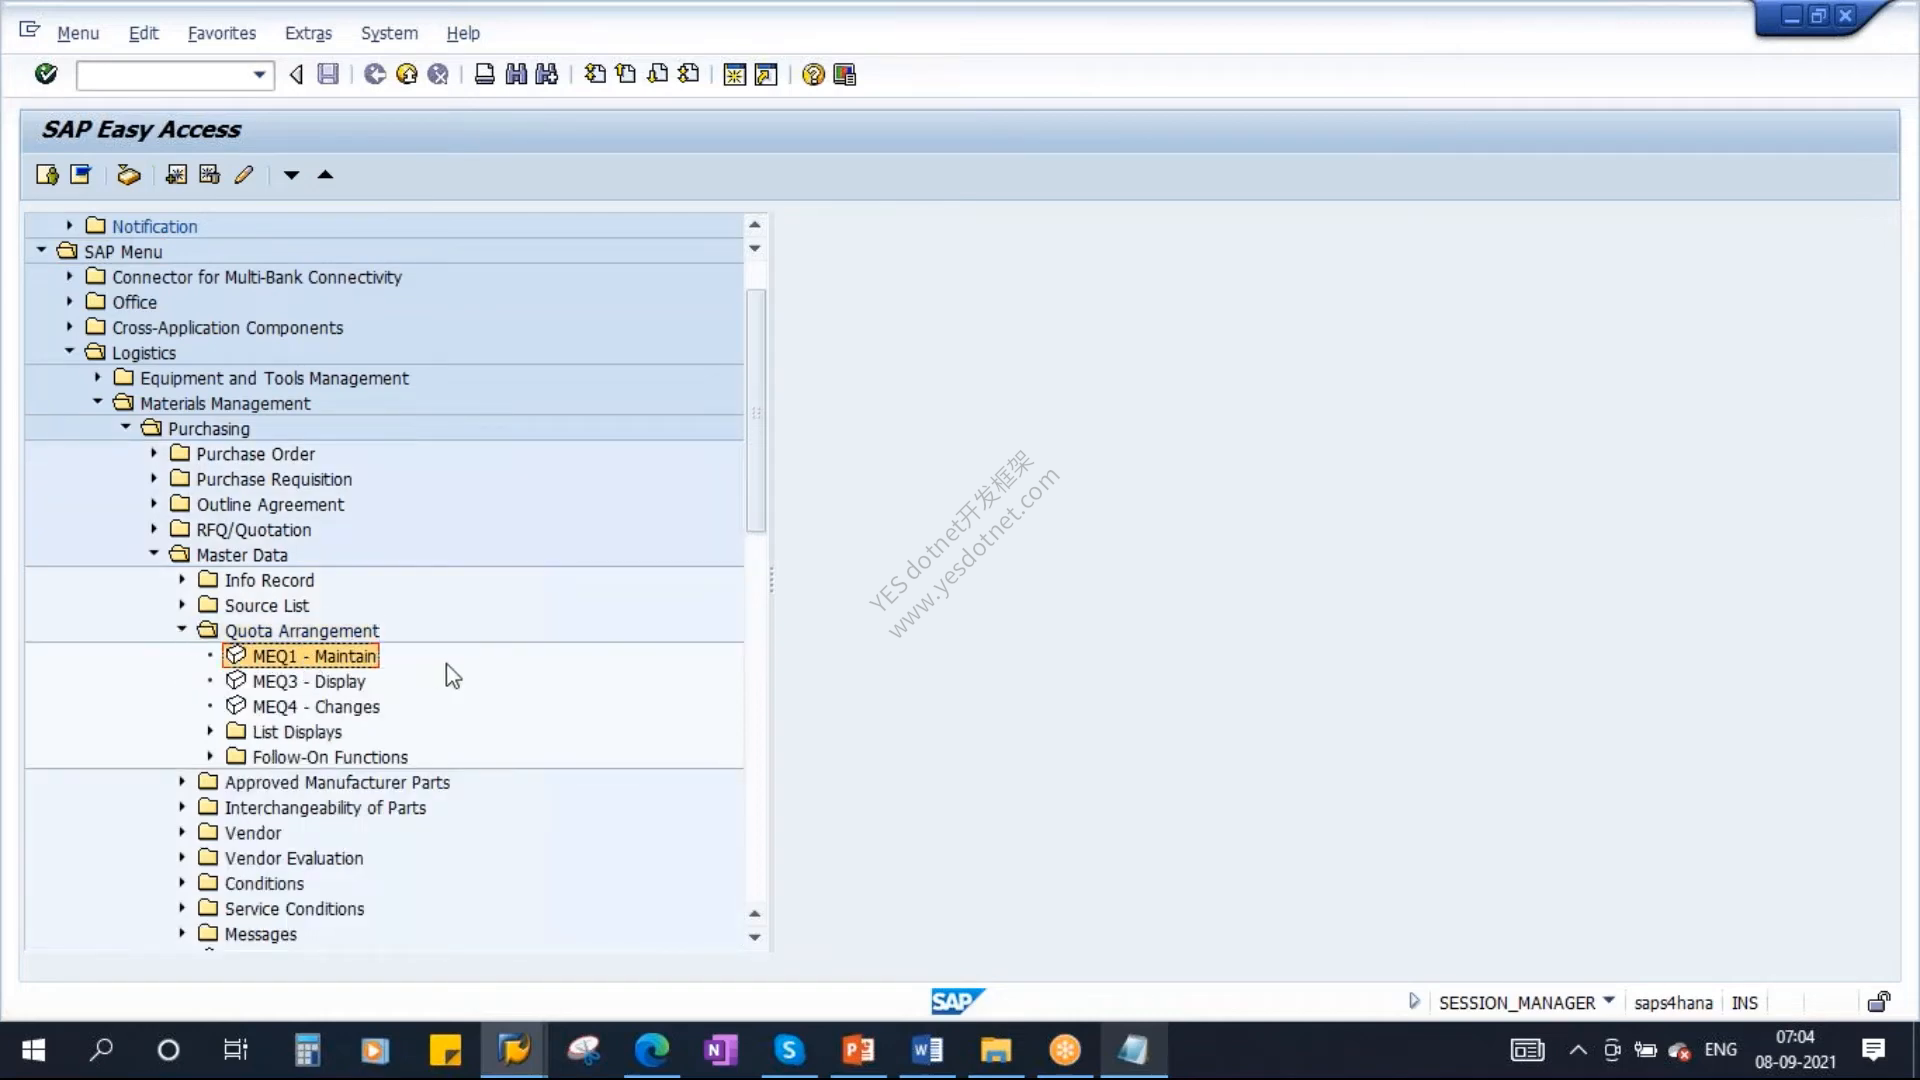Collapse the Quota Arrangement folder
The width and height of the screenshot is (1920, 1080).
tap(181, 630)
